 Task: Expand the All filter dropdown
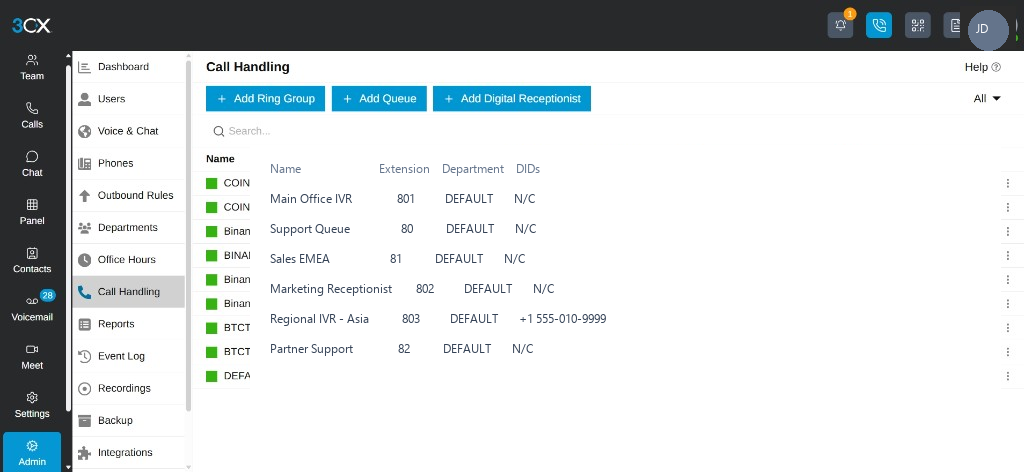click(987, 99)
